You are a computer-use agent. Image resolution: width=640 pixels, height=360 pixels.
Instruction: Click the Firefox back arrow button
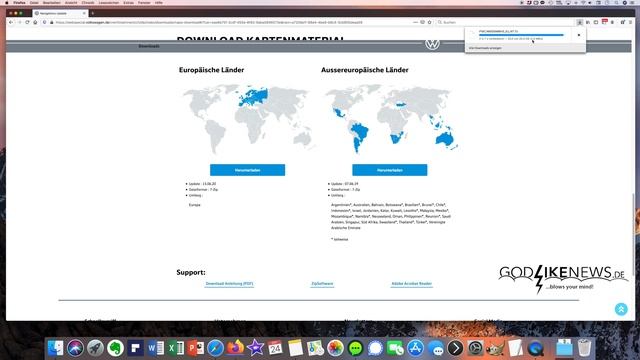11,22
